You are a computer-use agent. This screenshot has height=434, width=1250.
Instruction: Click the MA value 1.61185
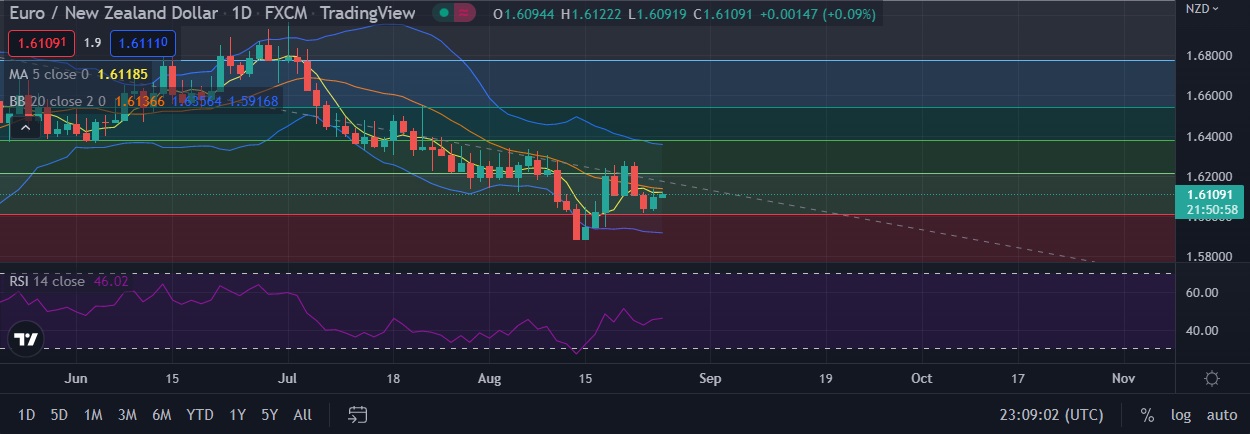click(x=123, y=74)
